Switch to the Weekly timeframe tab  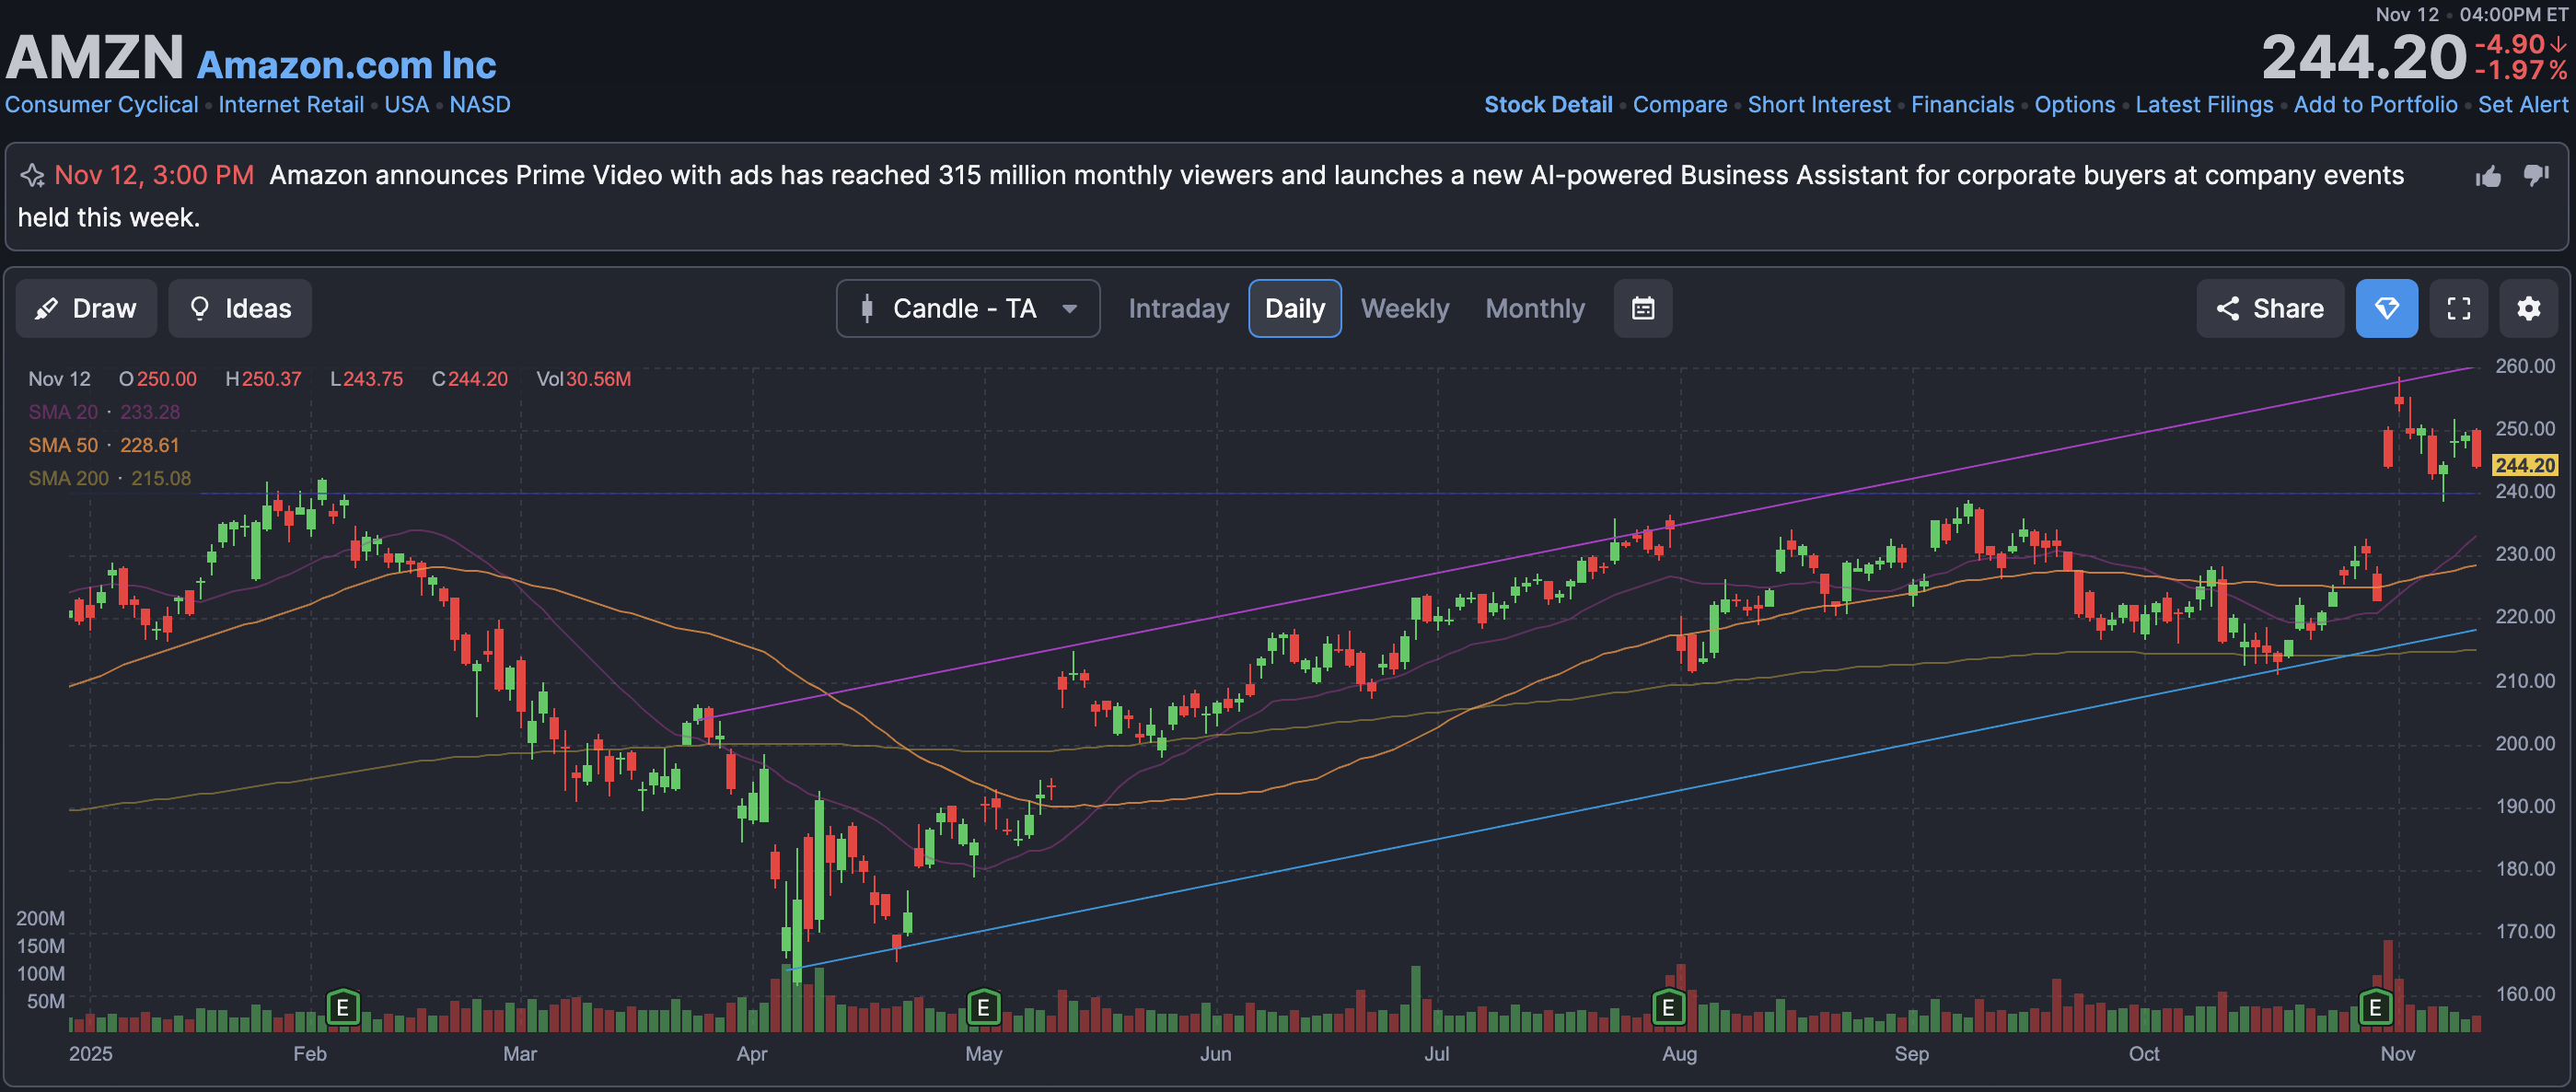point(1404,308)
